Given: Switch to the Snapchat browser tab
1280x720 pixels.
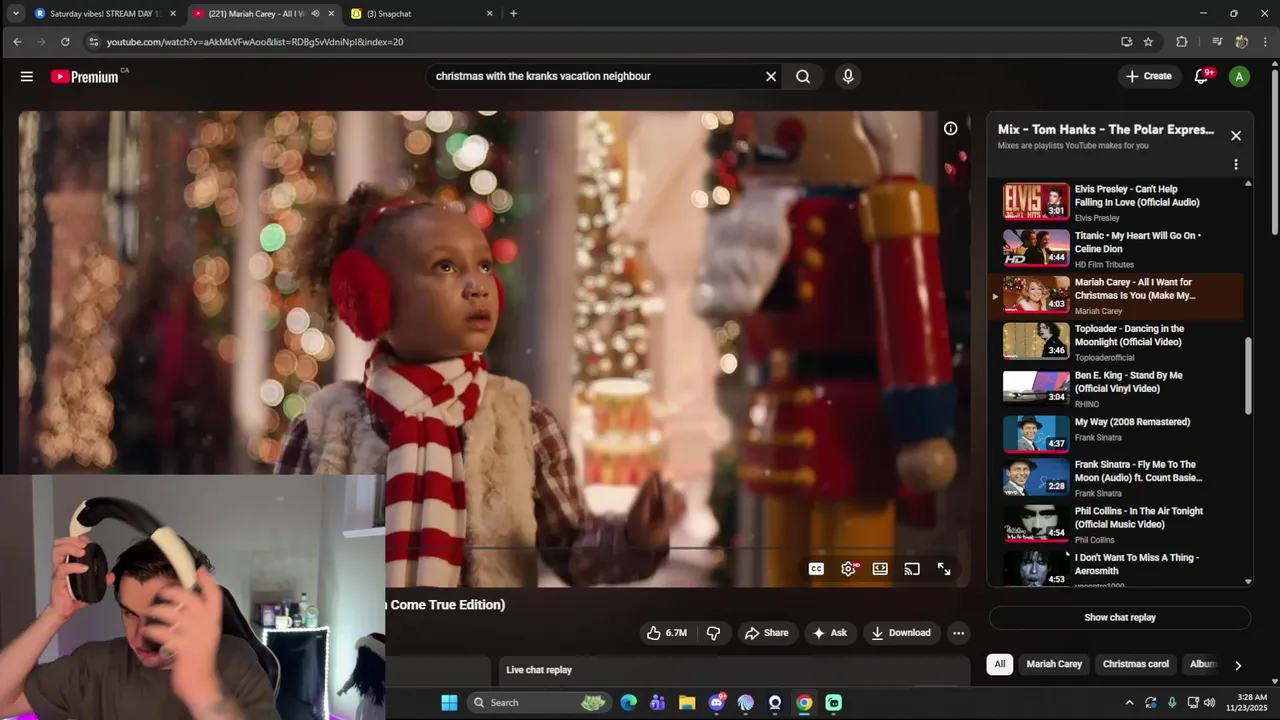Looking at the screenshot, I should [420, 14].
